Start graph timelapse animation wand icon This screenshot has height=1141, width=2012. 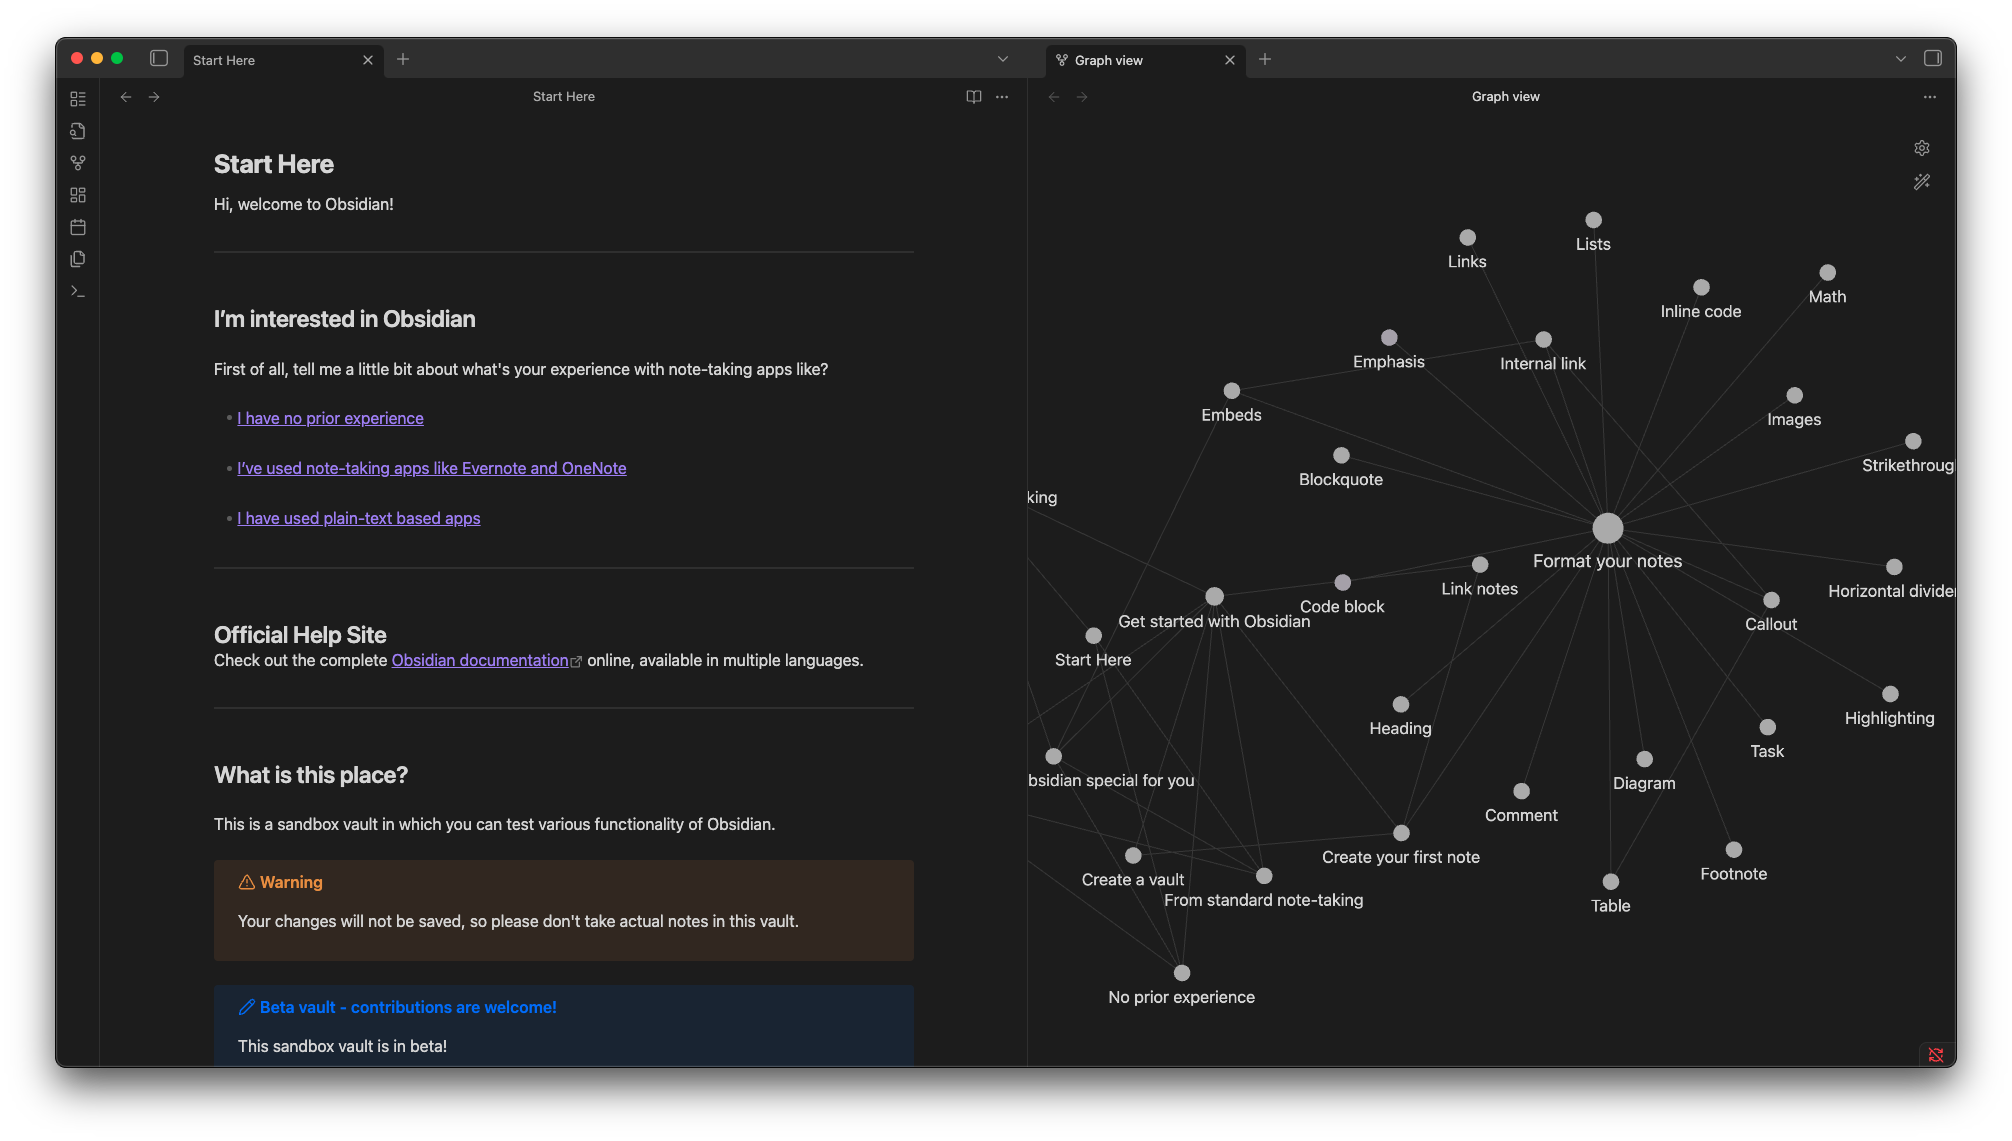(1921, 182)
